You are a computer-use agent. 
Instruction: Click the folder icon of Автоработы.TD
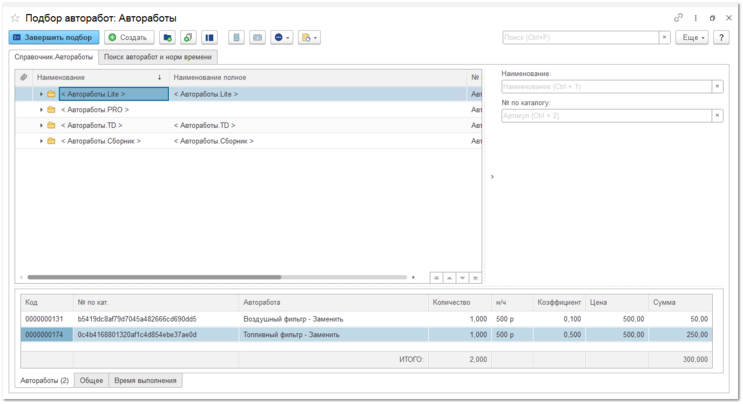click(51, 125)
